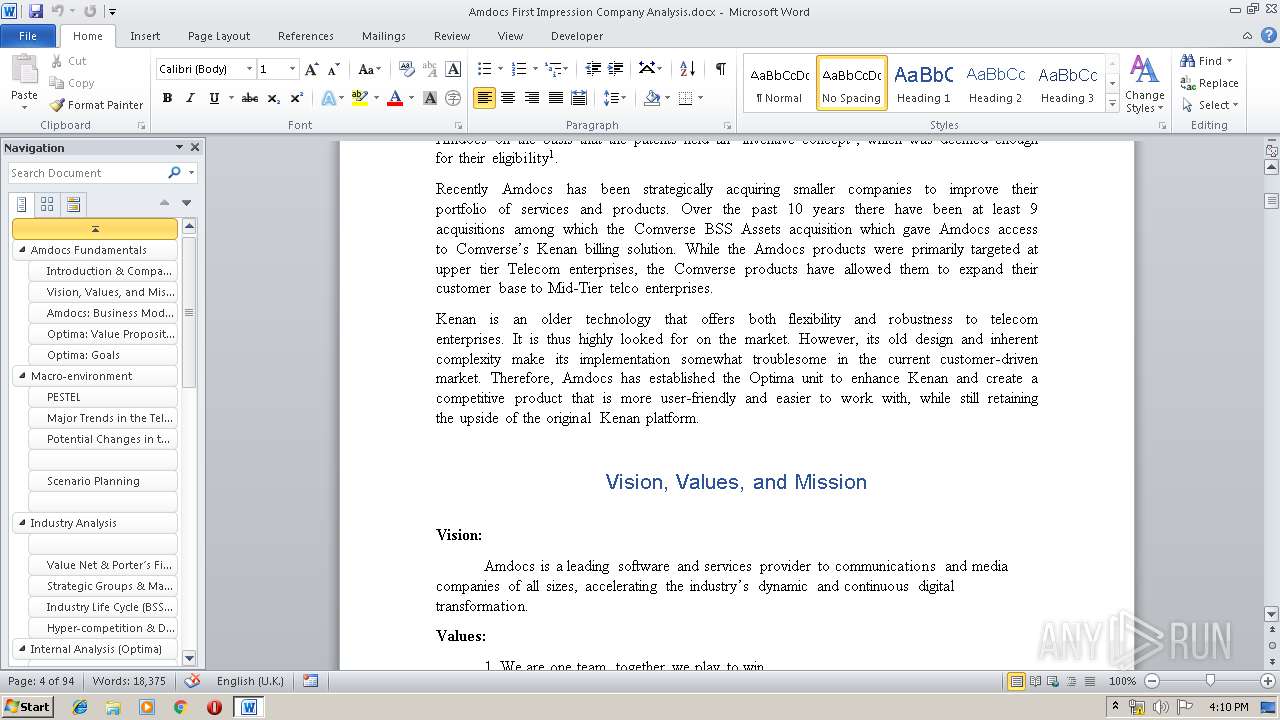
Task: Browse search results in navigation pane
Action: coord(73,205)
